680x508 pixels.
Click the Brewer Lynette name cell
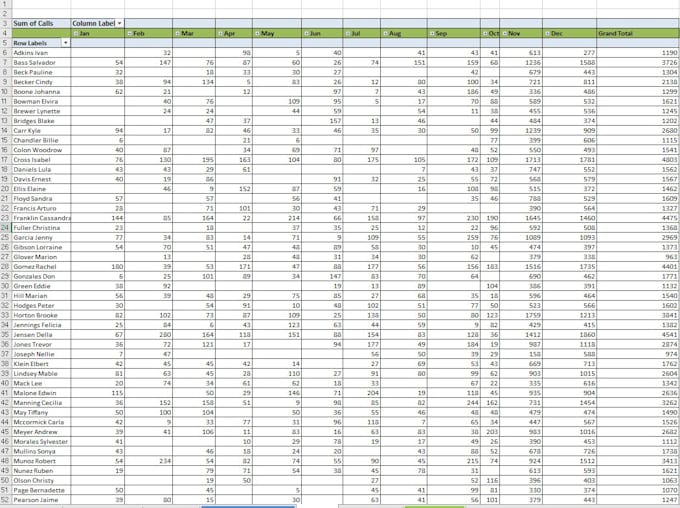[41, 111]
